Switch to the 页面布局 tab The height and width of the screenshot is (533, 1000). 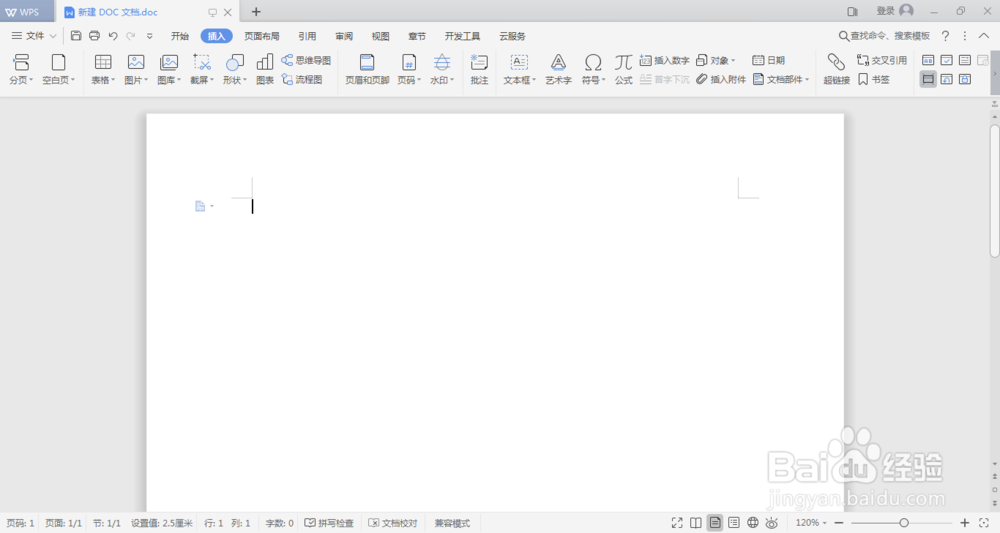pos(261,36)
